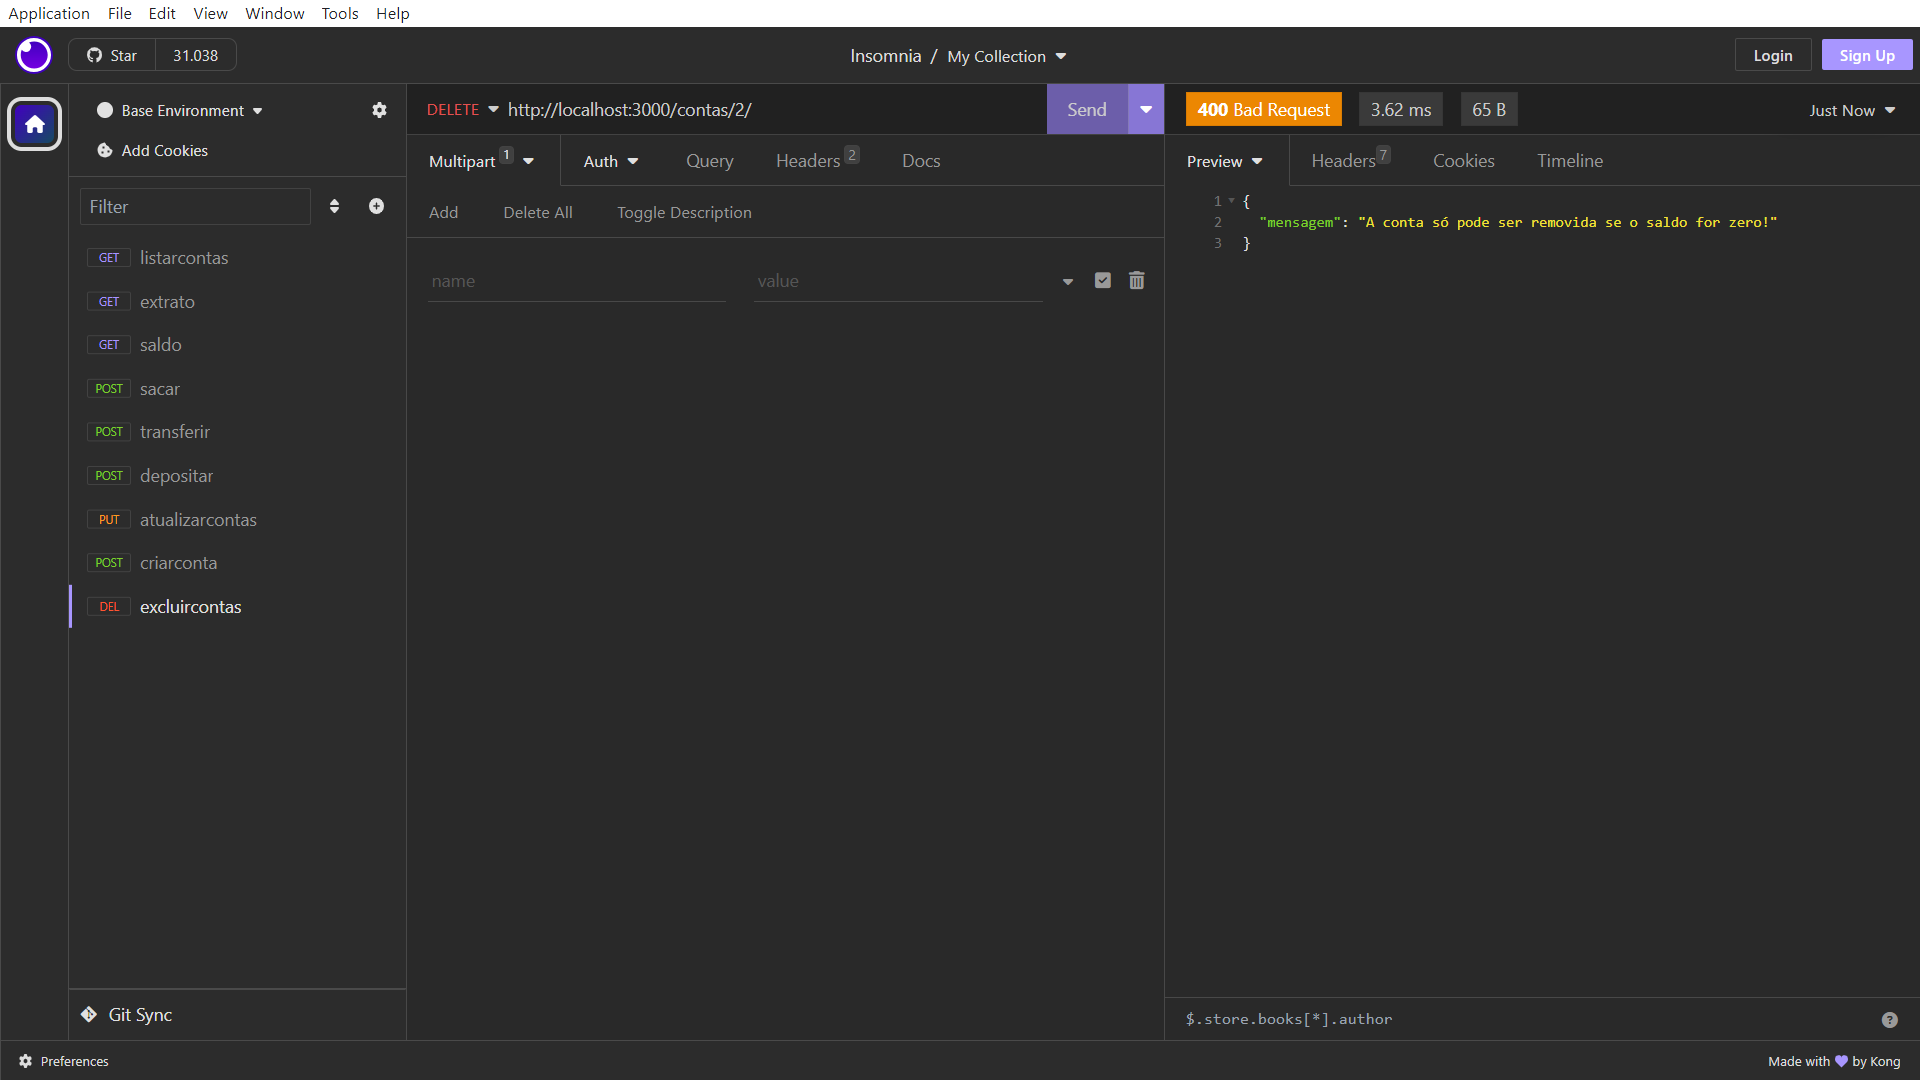The image size is (1920, 1080).
Task: Click the Filter requests input field
Action: pos(195,207)
